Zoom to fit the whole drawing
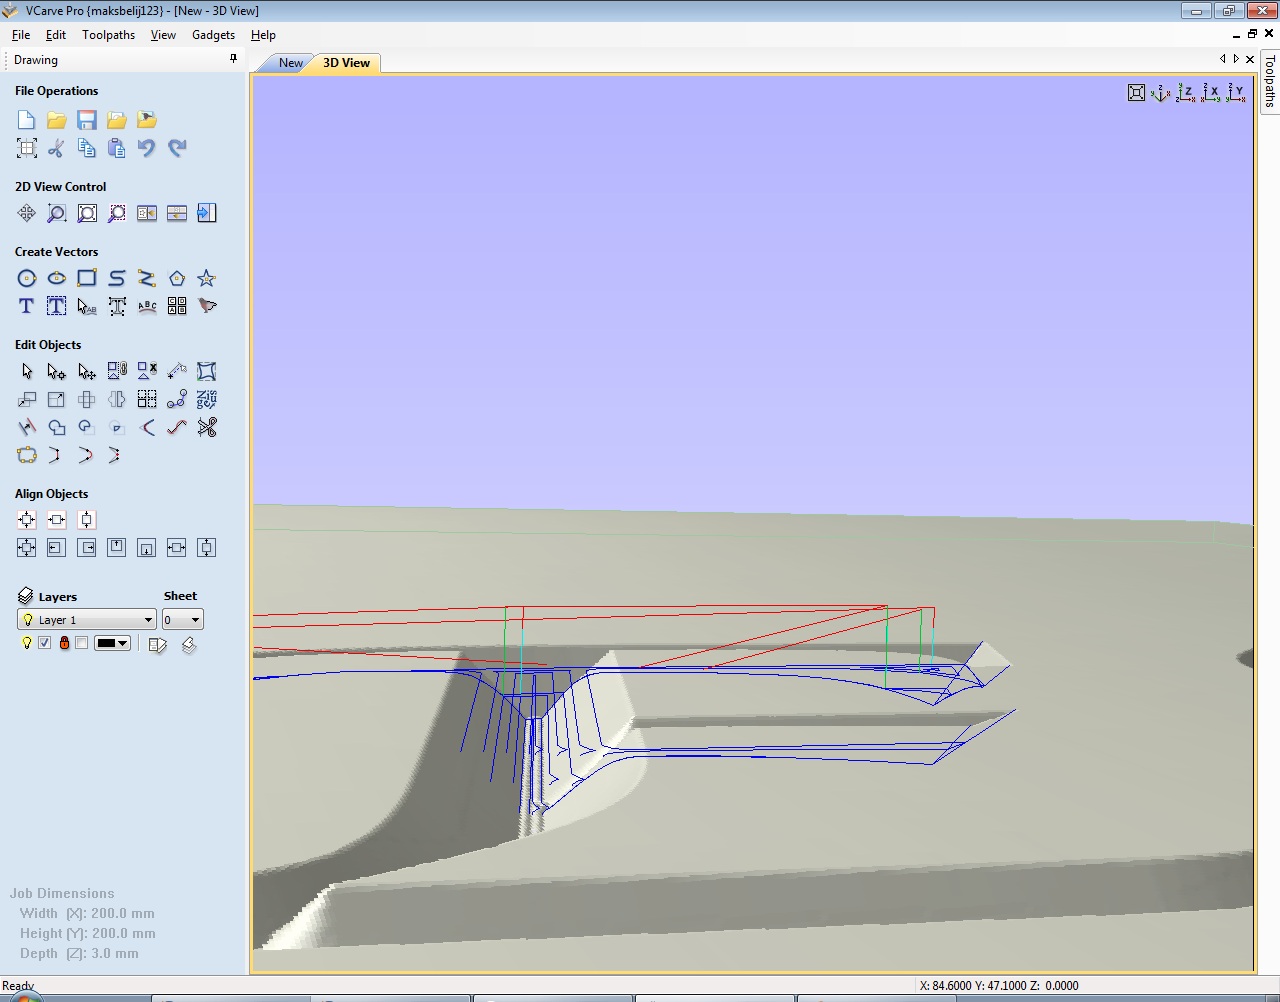Image resolution: width=1280 pixels, height=1002 pixels. click(x=87, y=213)
